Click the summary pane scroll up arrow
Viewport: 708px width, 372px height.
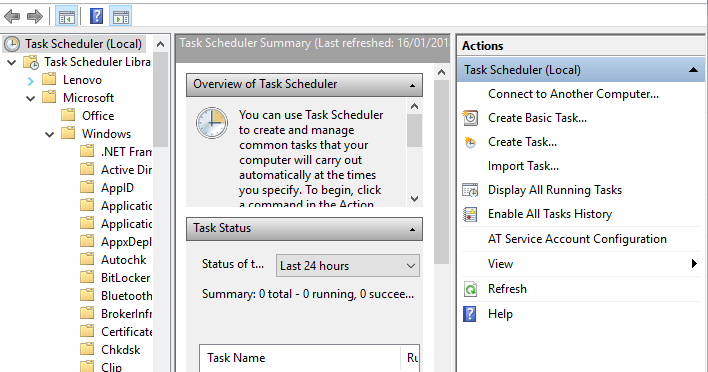(x=442, y=72)
